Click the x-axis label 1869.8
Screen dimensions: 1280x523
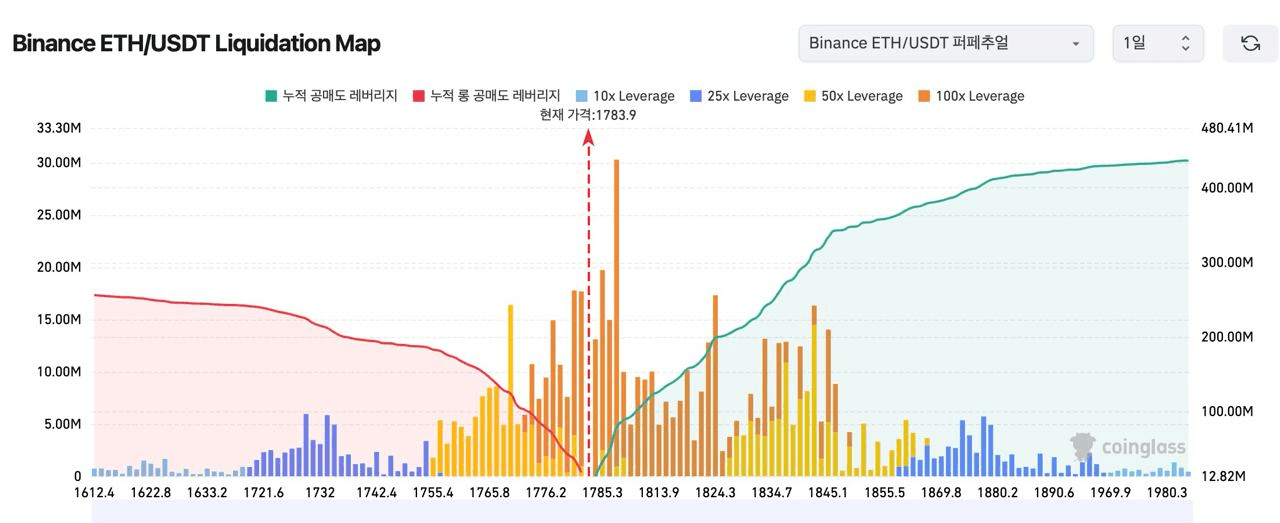941,492
